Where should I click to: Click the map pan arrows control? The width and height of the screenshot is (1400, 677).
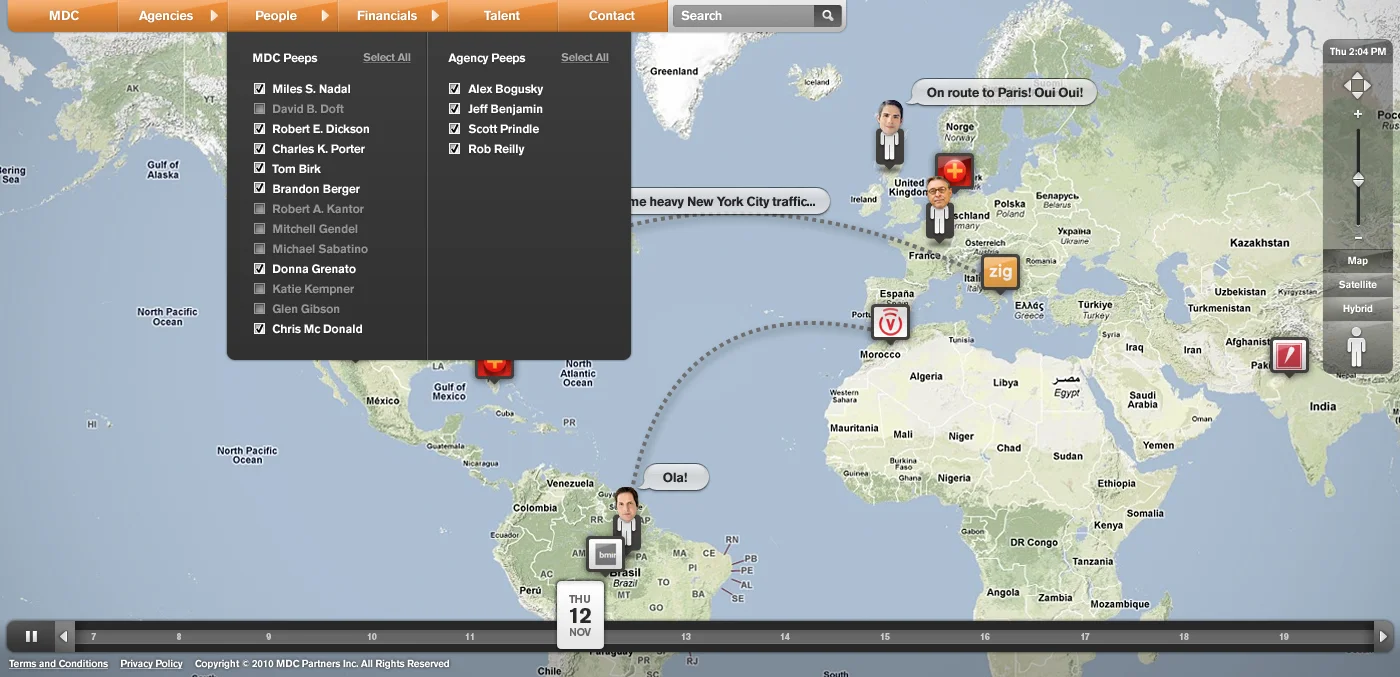tap(1357, 85)
